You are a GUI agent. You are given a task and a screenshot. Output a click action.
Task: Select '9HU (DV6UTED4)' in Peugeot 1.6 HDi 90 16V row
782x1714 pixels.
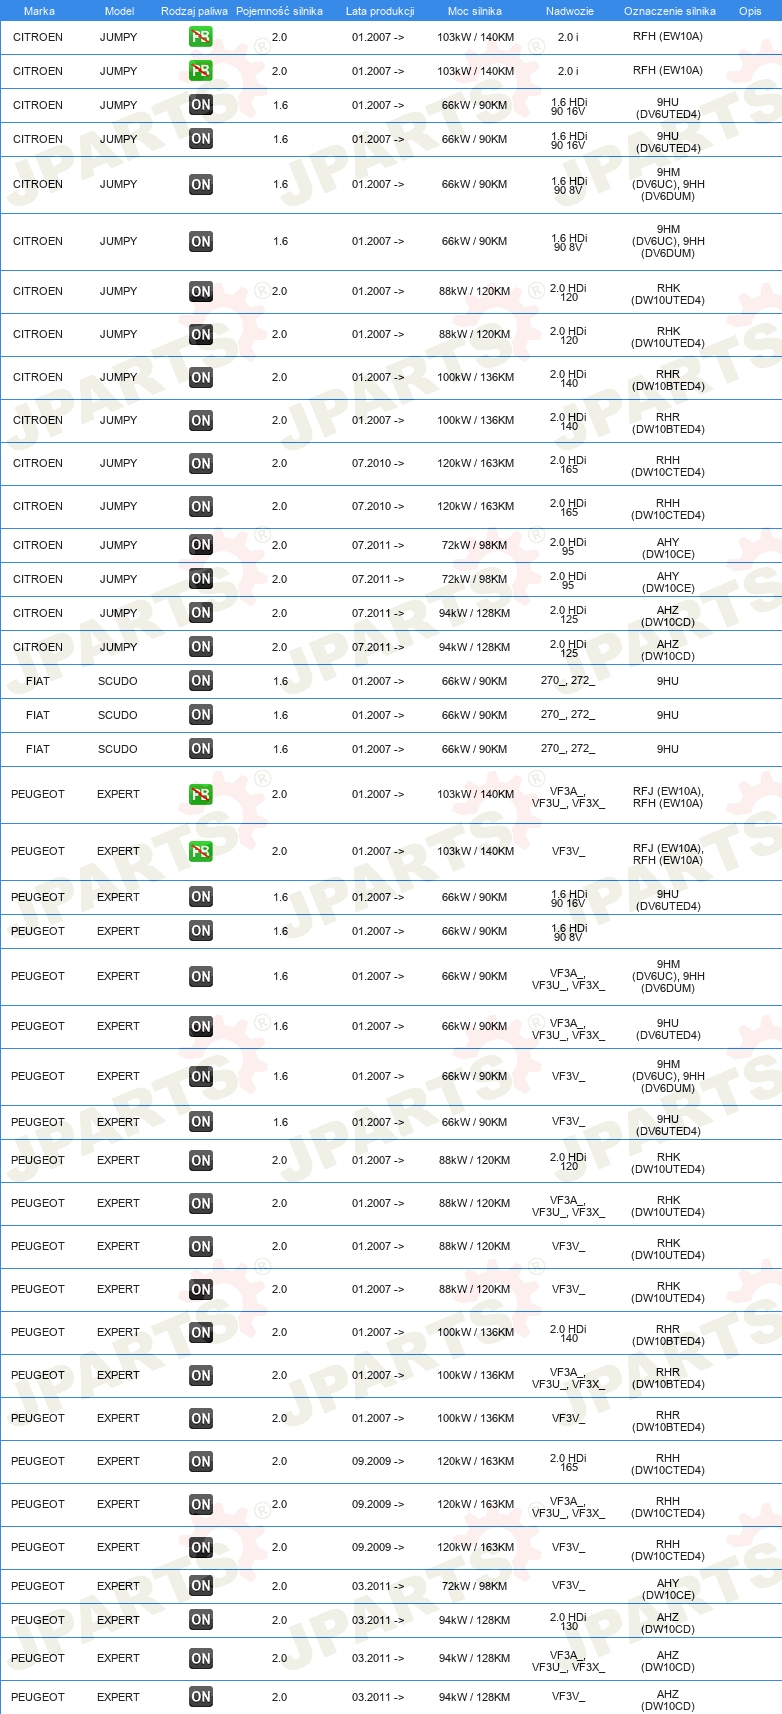point(668,900)
